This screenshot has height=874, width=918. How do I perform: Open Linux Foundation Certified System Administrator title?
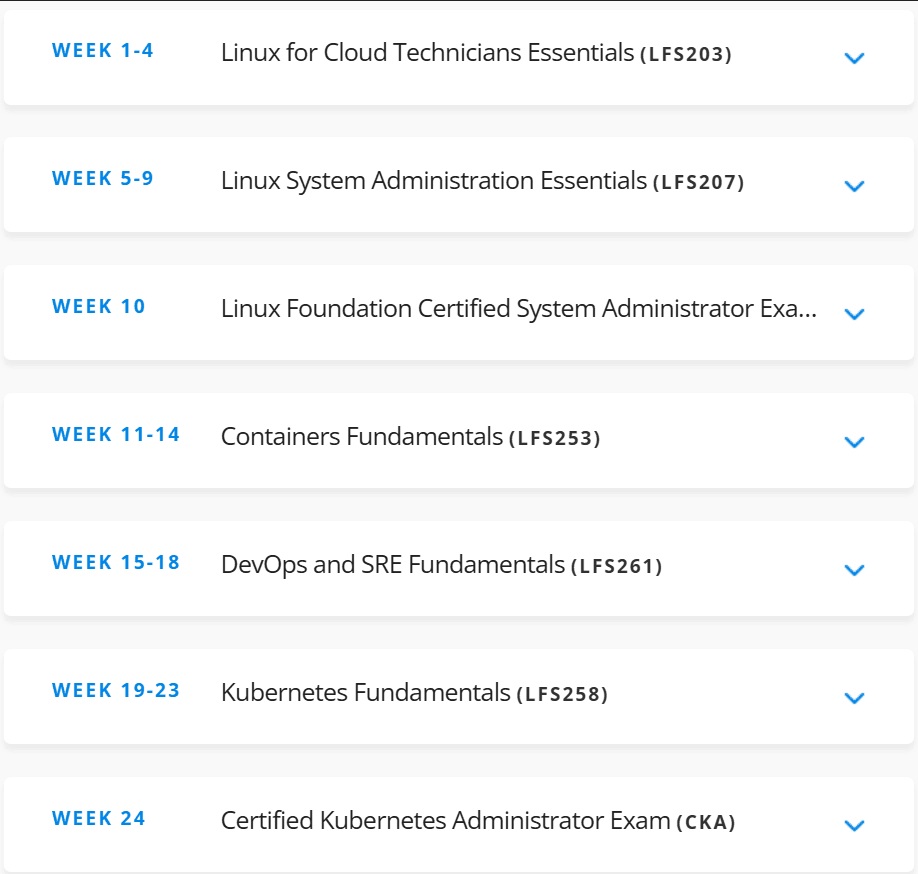tap(519, 309)
